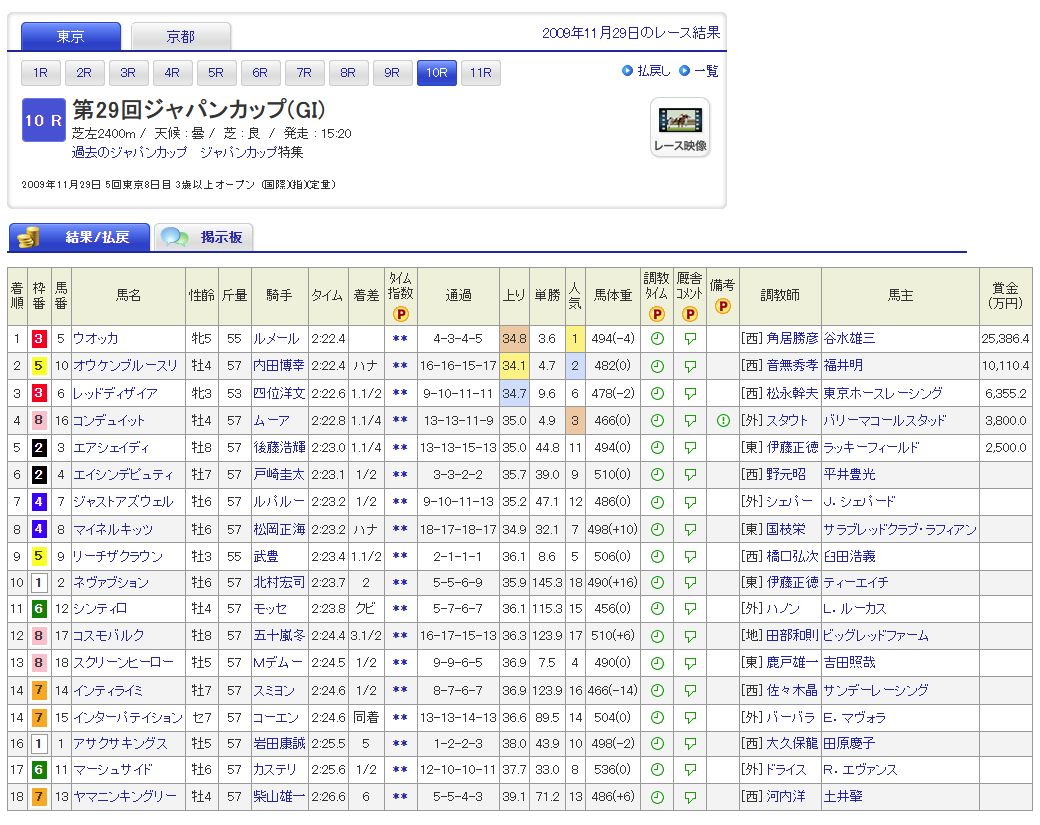This screenshot has width=1040, height=825.
Task: Open training time clock for レッドディザイア
Action: [657, 393]
